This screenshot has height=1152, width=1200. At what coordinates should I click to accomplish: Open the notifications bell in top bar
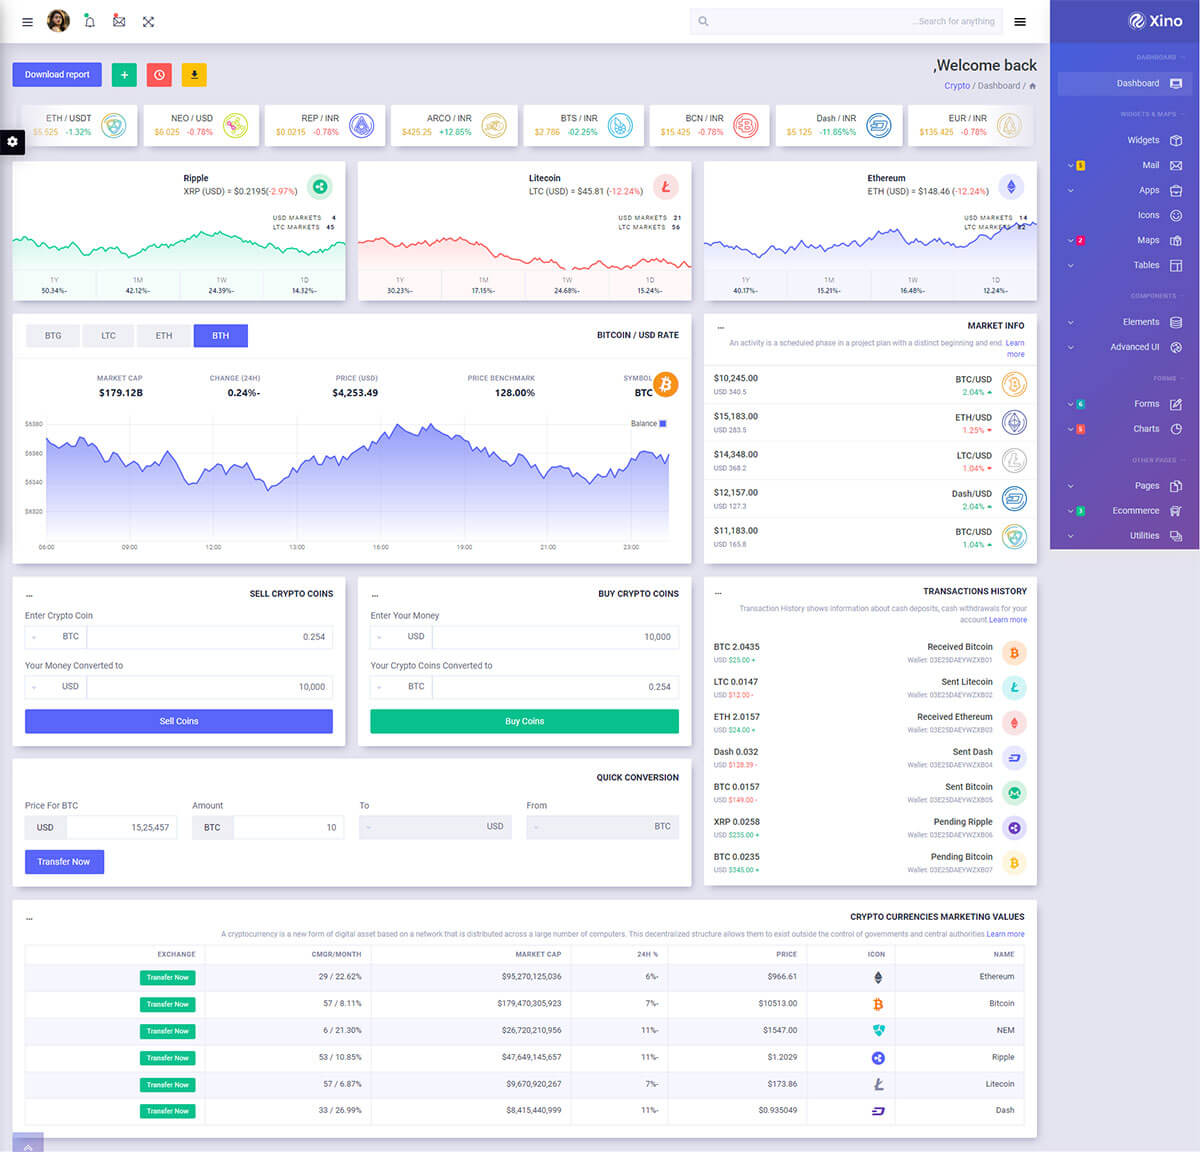coord(89,21)
